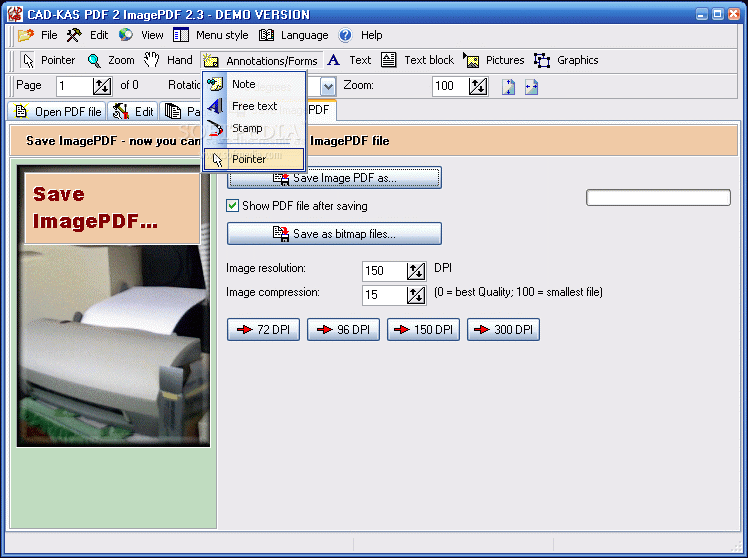Click the zoom value stepper

pyautogui.click(x=478, y=86)
